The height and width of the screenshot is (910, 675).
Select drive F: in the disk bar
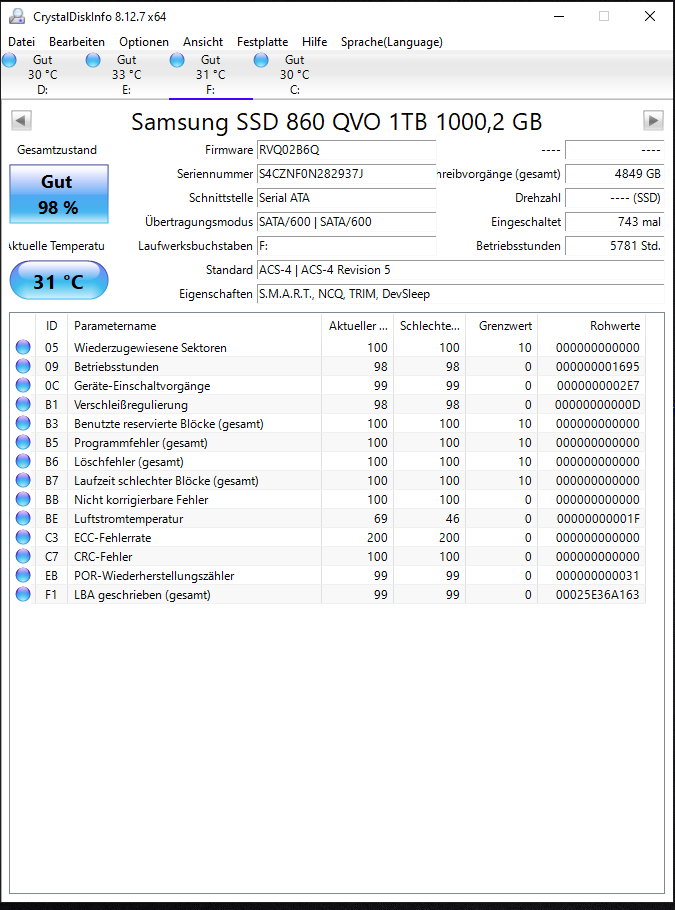[211, 74]
